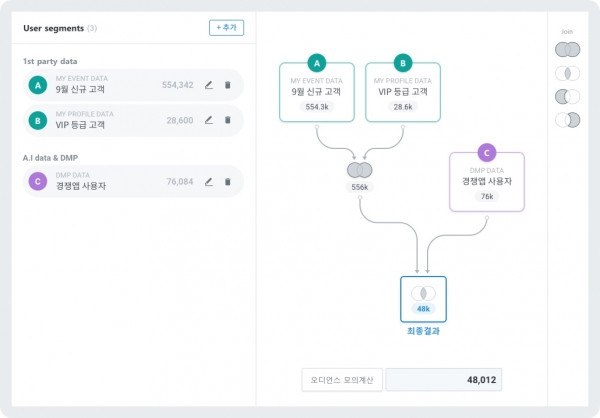
Task: Click the 1st party data section label
Action: point(50,61)
